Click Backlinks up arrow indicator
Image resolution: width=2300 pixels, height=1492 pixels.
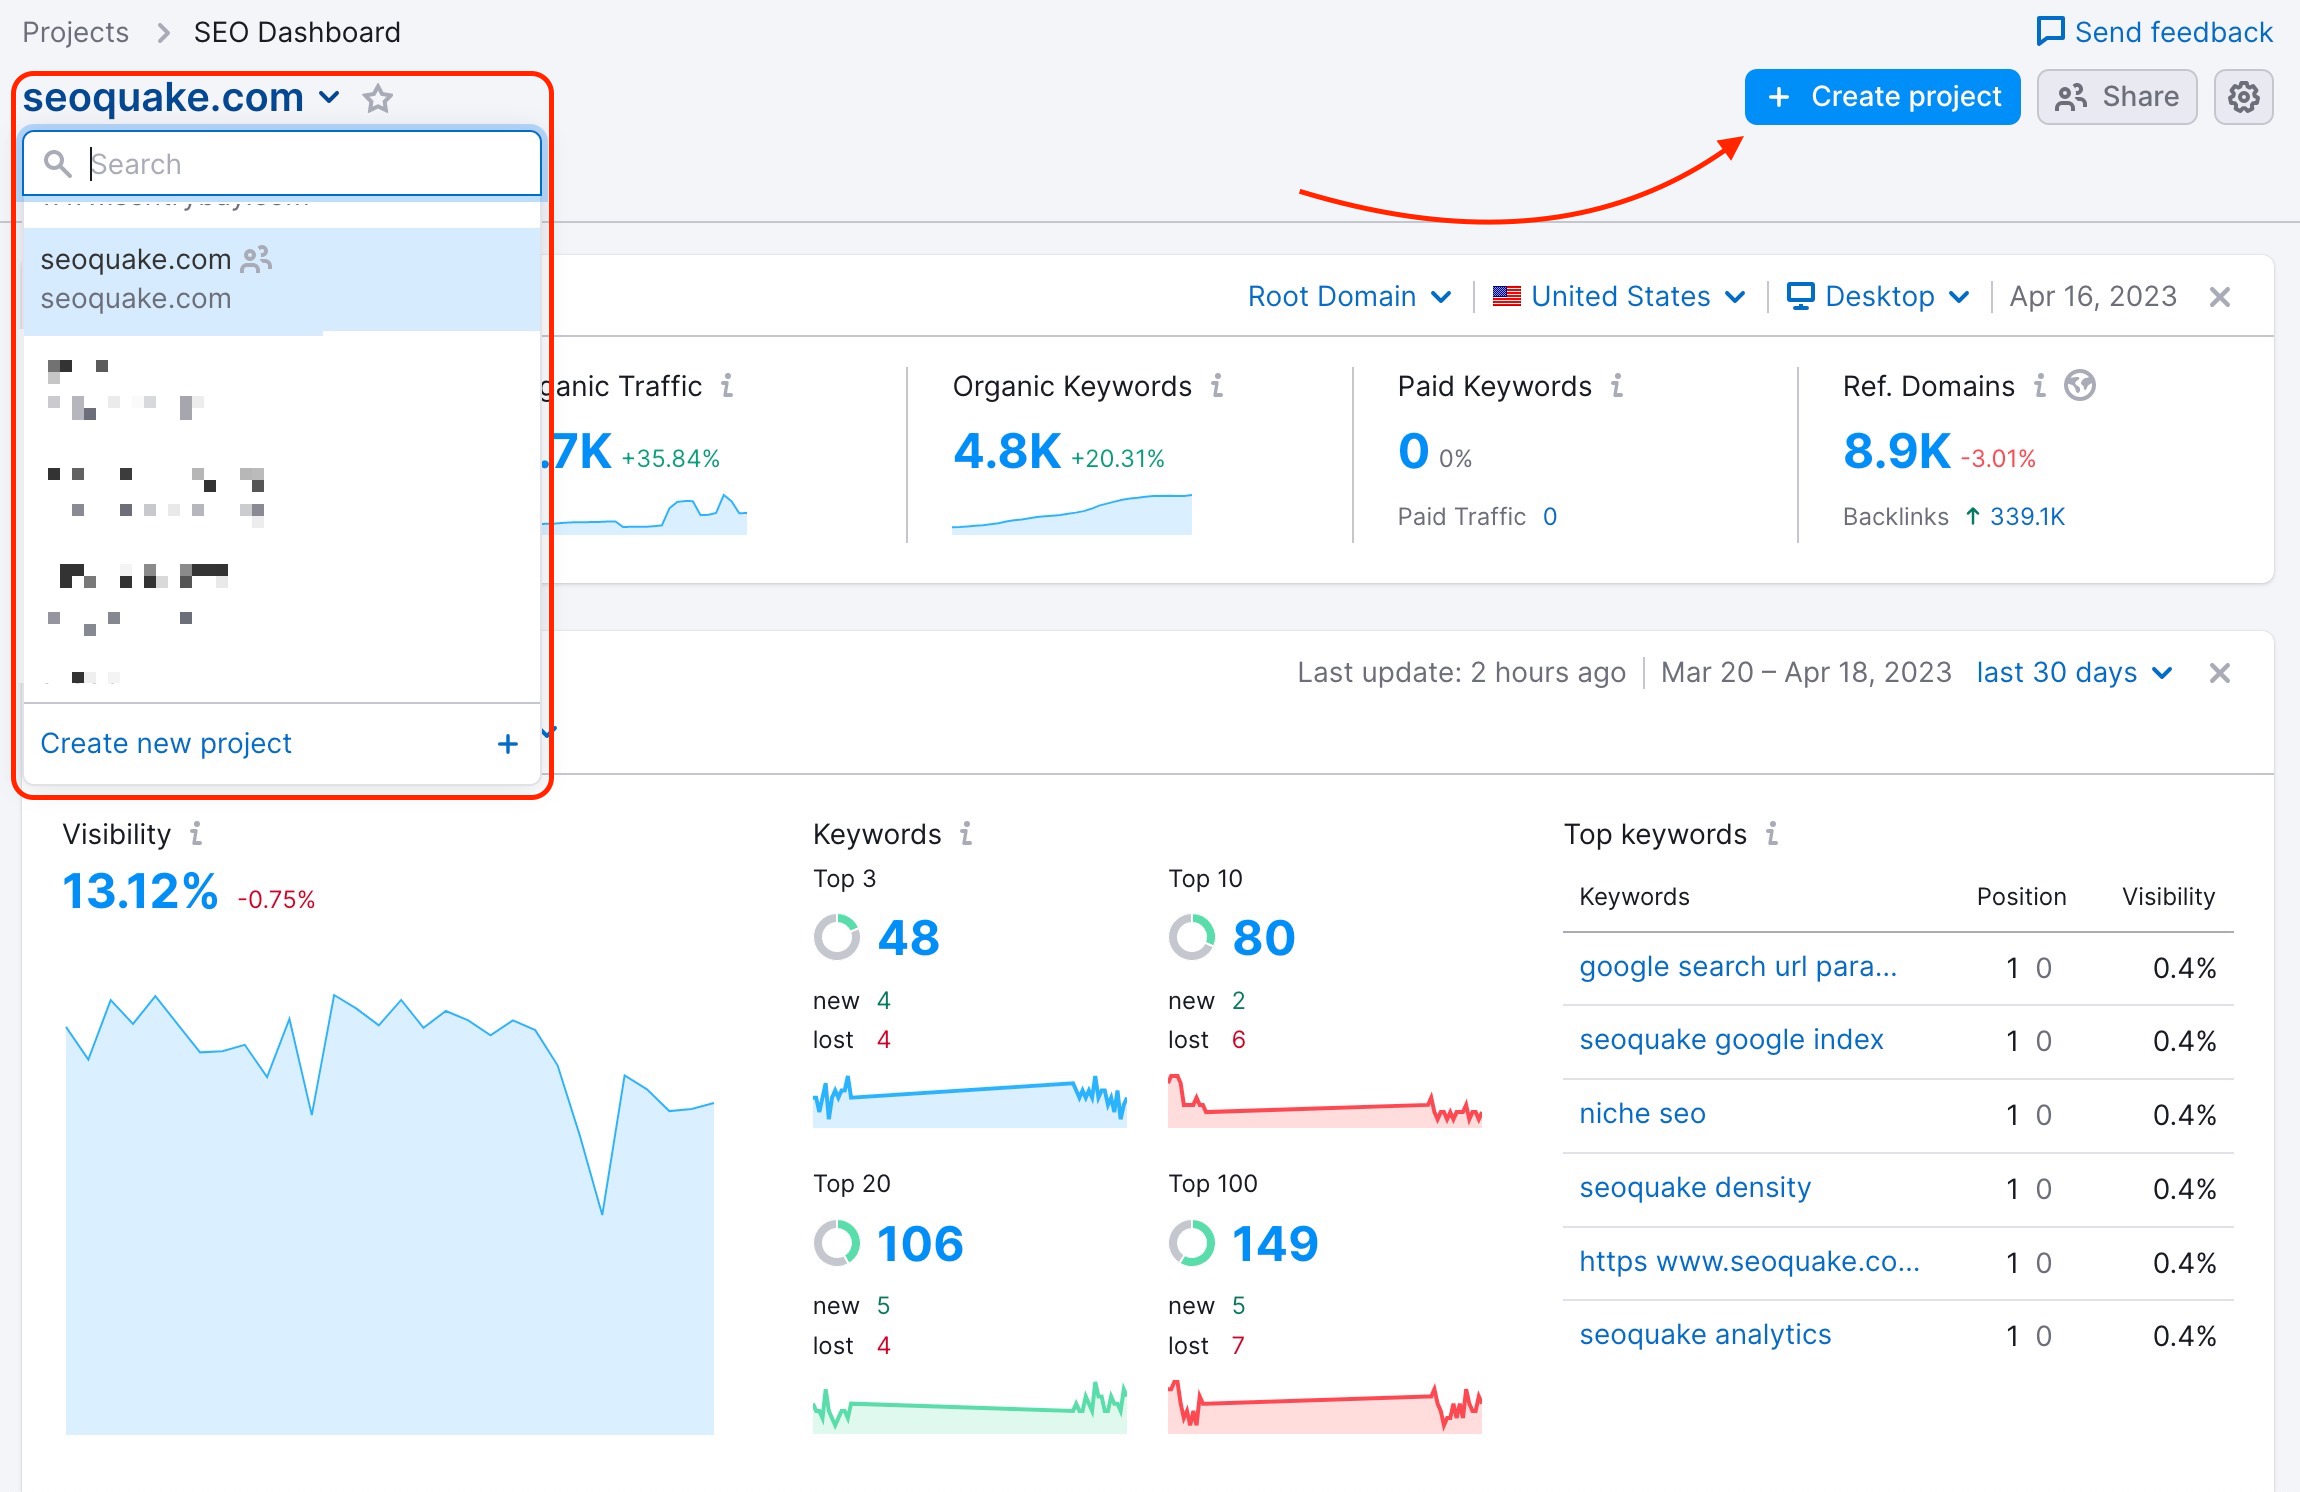1972,516
